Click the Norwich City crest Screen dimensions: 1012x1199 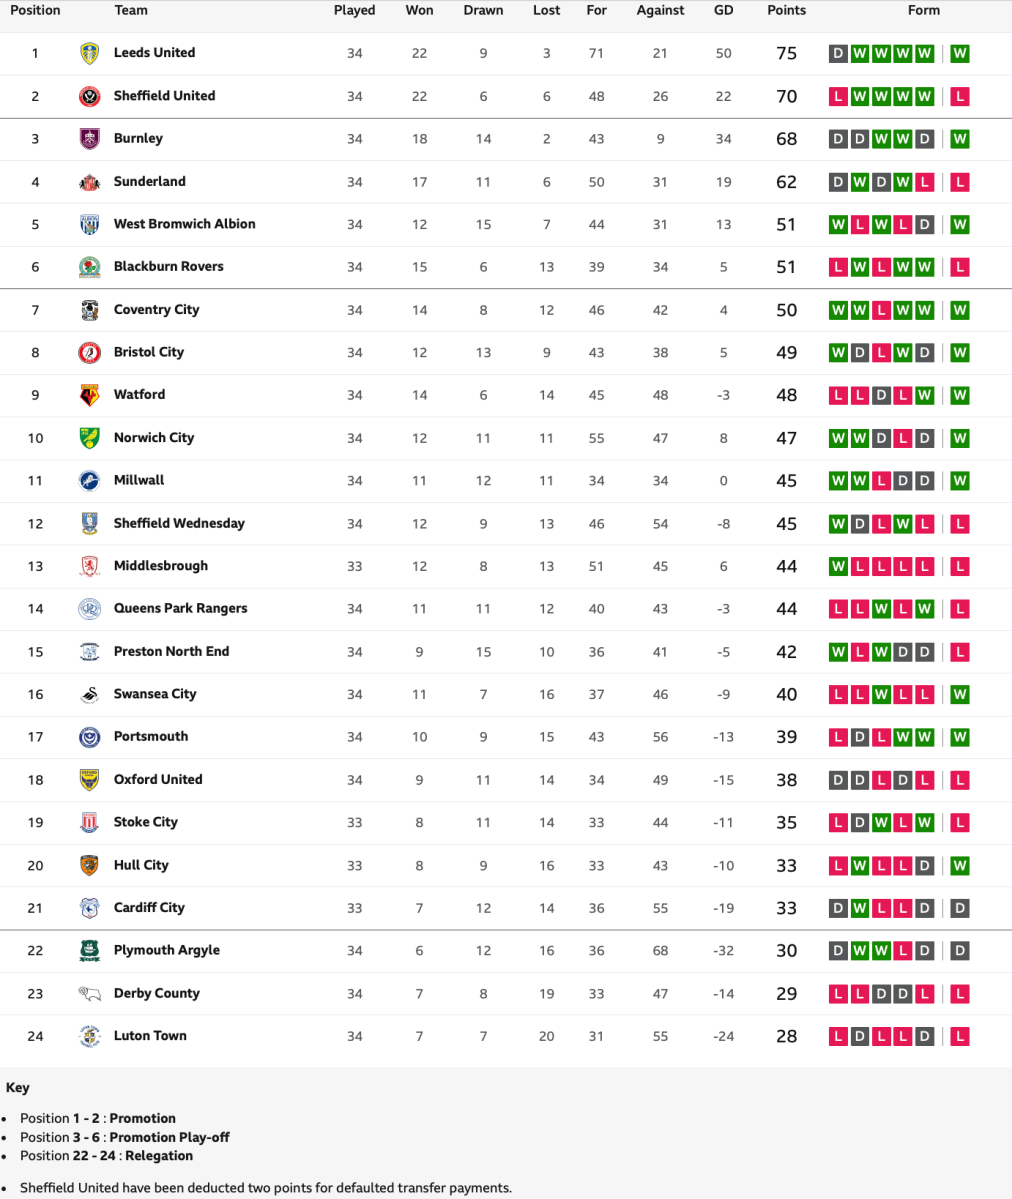click(x=90, y=438)
